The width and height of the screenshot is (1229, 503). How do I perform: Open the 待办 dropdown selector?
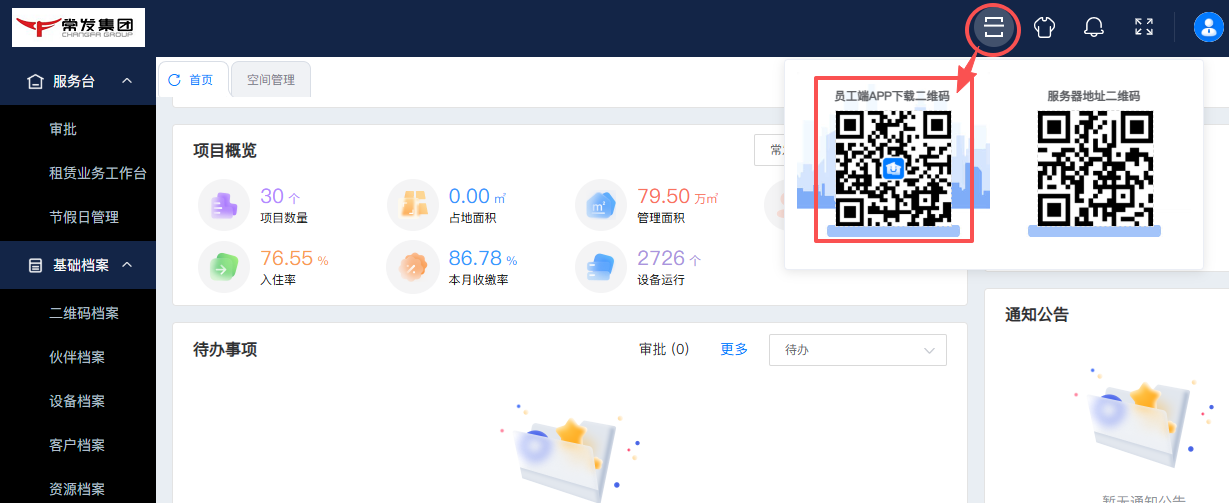(x=857, y=350)
